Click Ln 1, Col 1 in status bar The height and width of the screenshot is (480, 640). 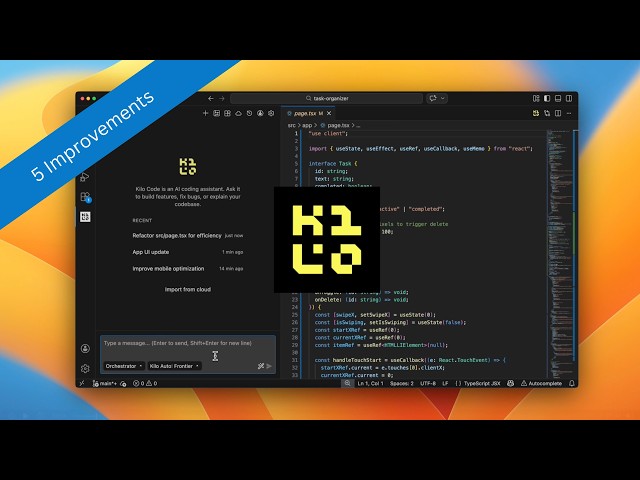click(370, 383)
